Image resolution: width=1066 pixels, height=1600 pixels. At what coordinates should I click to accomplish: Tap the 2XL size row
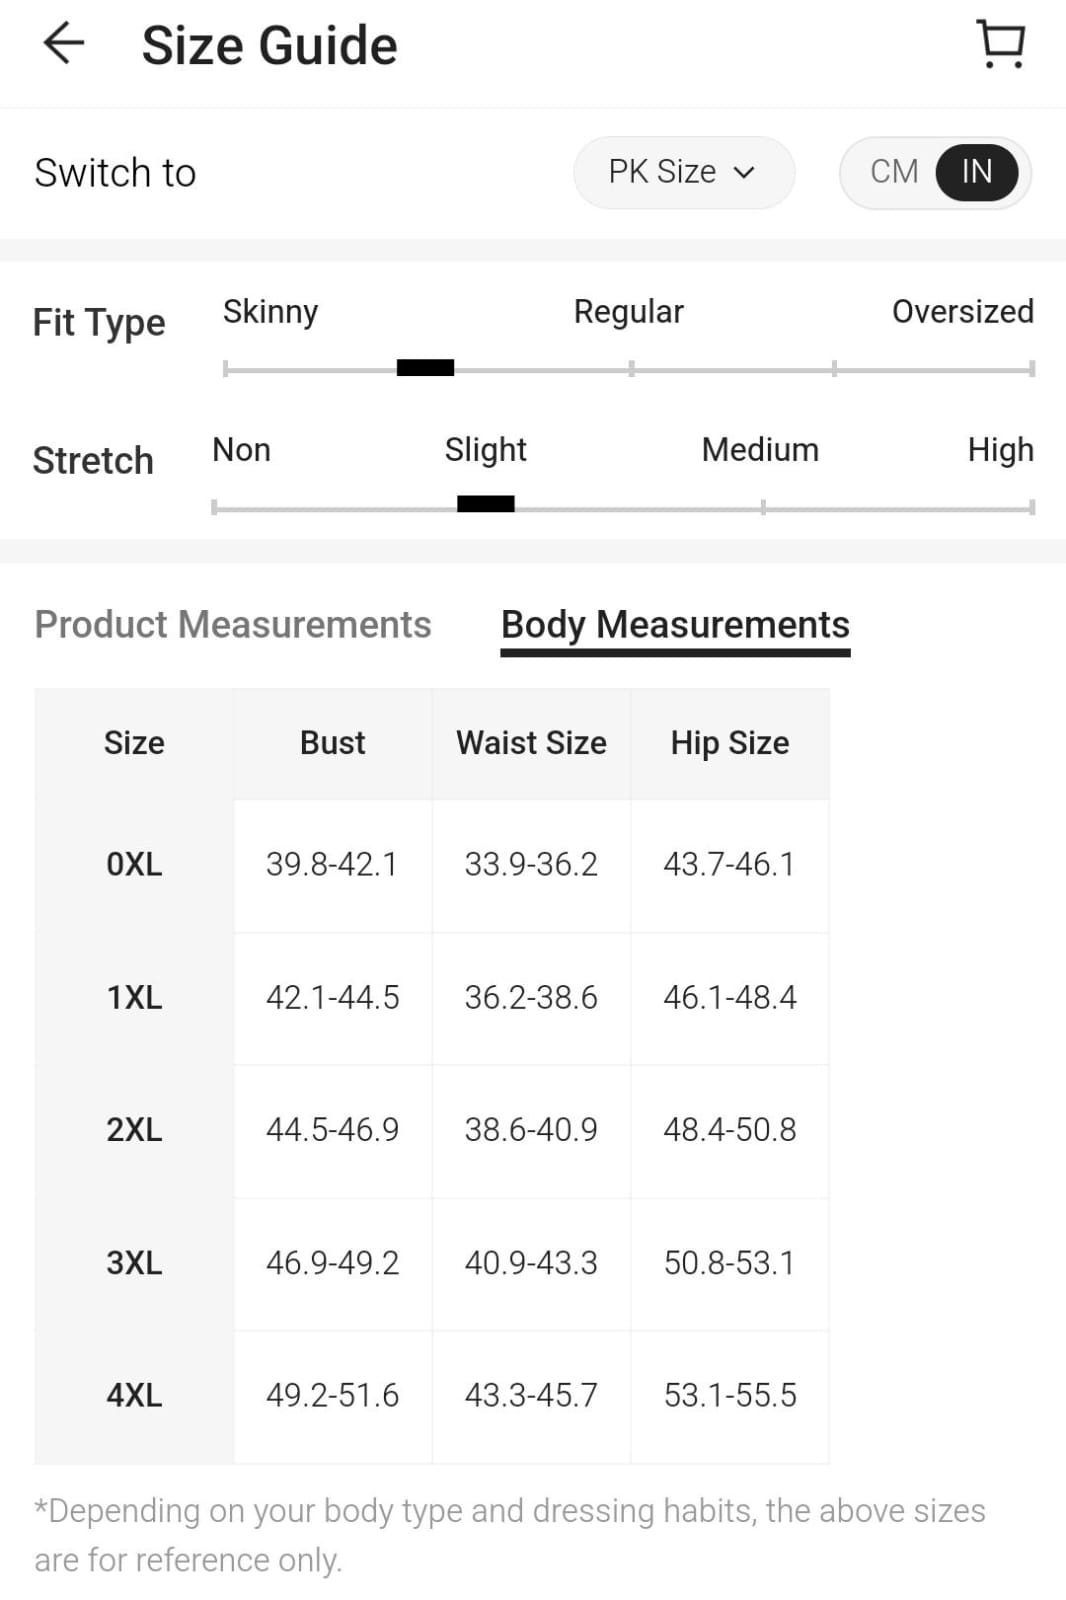coord(133,1131)
